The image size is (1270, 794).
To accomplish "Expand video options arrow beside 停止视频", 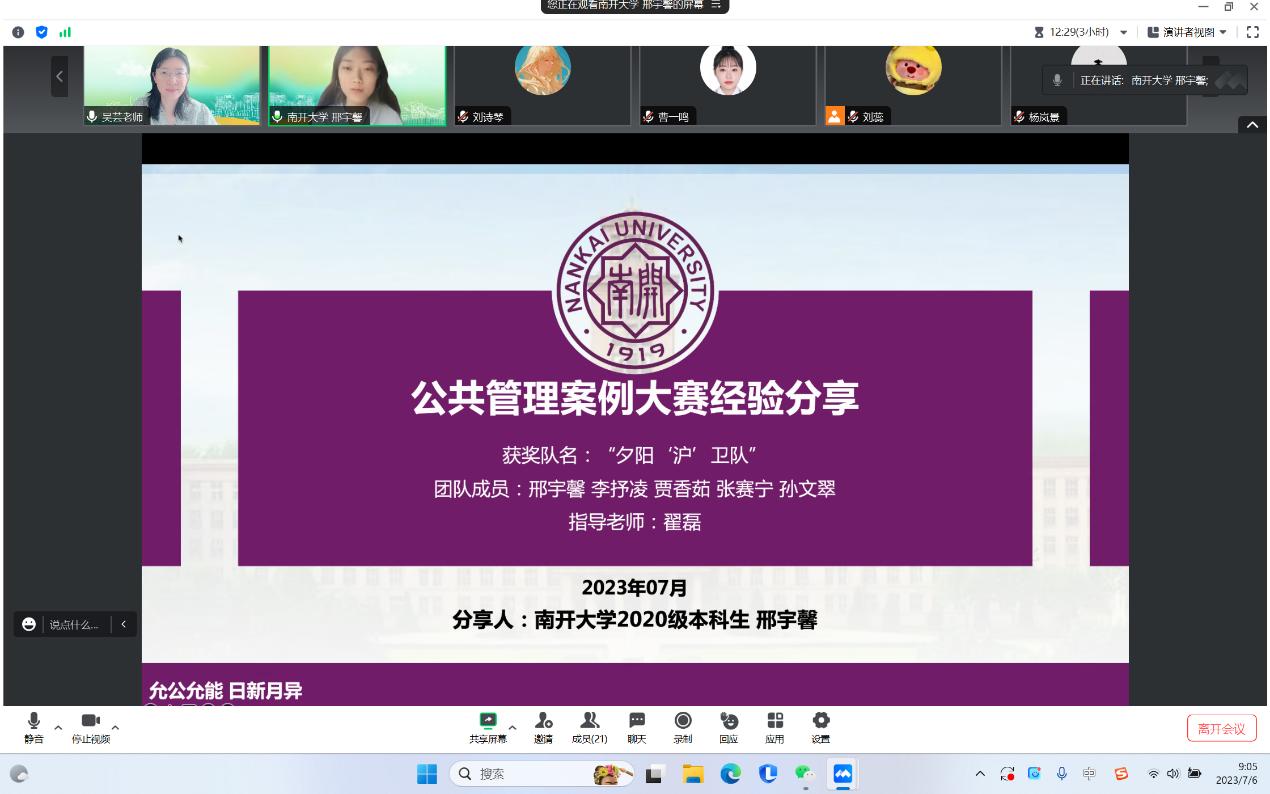I will pyautogui.click(x=115, y=727).
